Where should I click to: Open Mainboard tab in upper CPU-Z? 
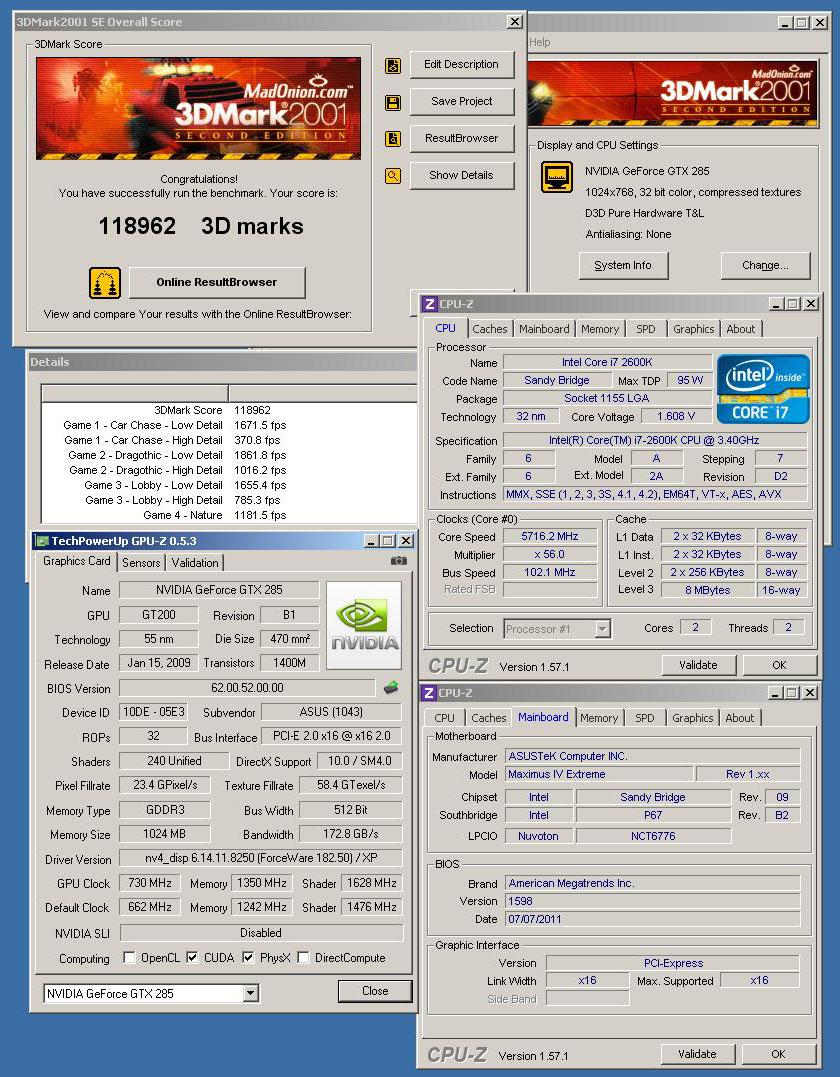pyautogui.click(x=544, y=329)
